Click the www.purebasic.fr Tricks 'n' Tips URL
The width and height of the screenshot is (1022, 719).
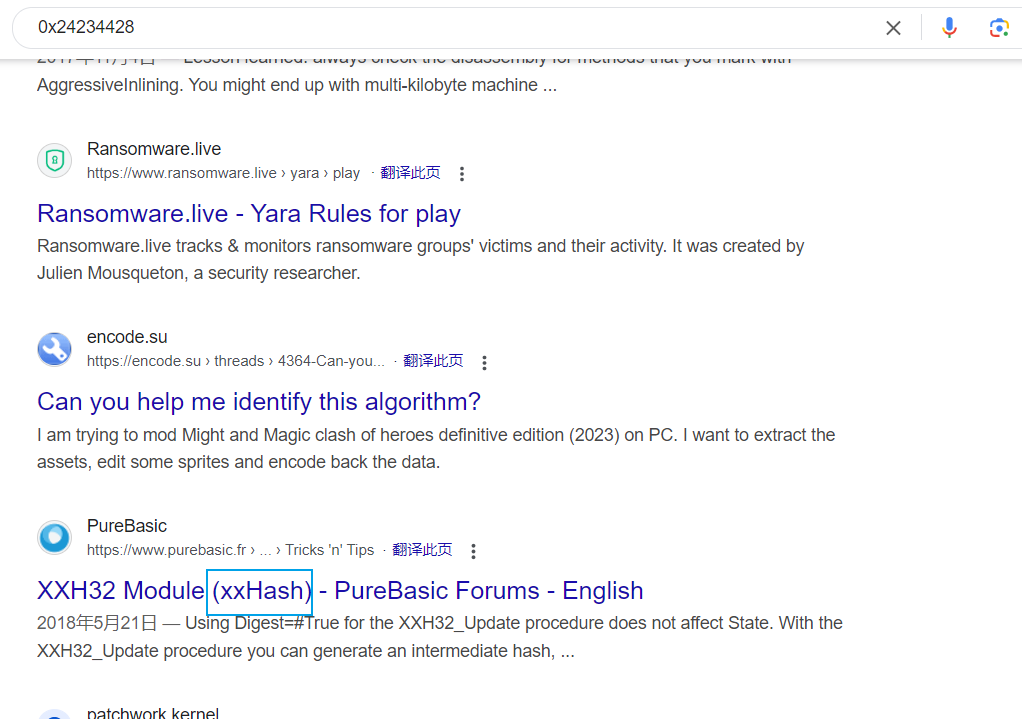(x=230, y=551)
